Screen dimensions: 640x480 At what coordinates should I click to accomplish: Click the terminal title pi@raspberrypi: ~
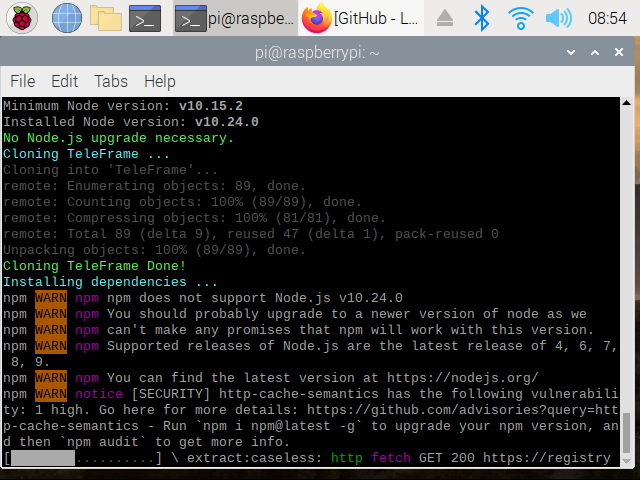[317, 53]
